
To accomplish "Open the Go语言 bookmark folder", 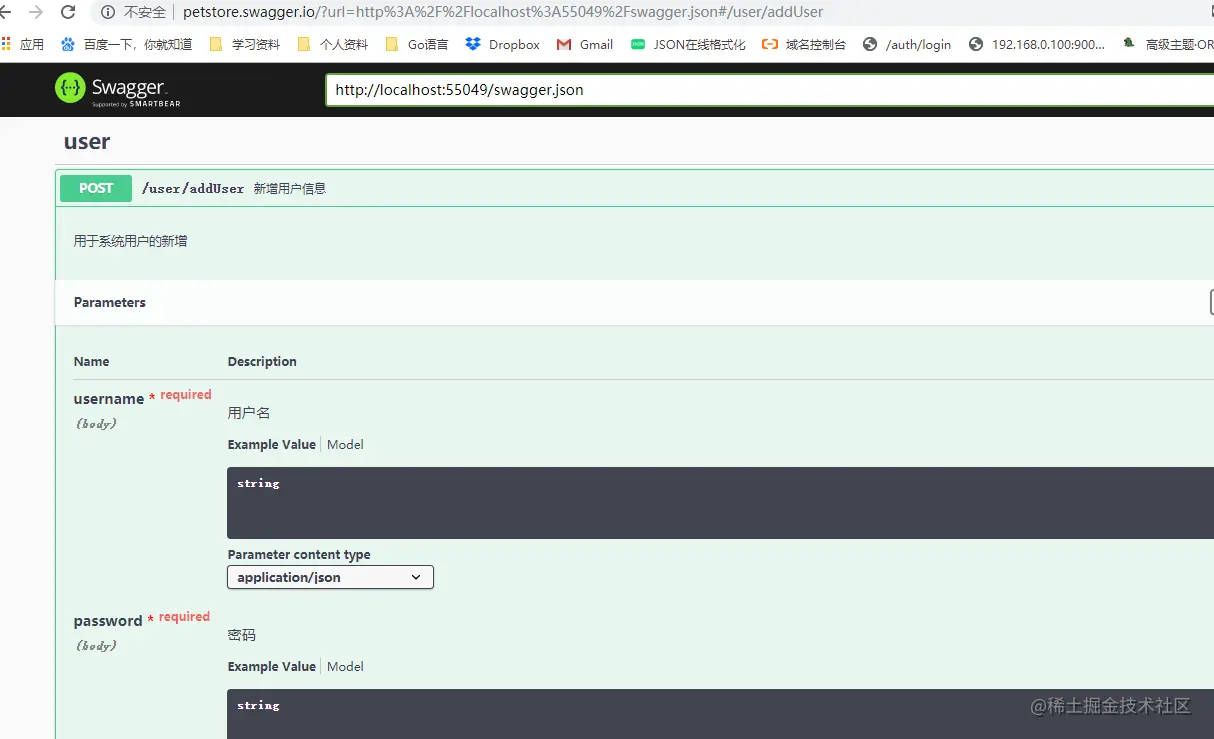I will 417,44.
